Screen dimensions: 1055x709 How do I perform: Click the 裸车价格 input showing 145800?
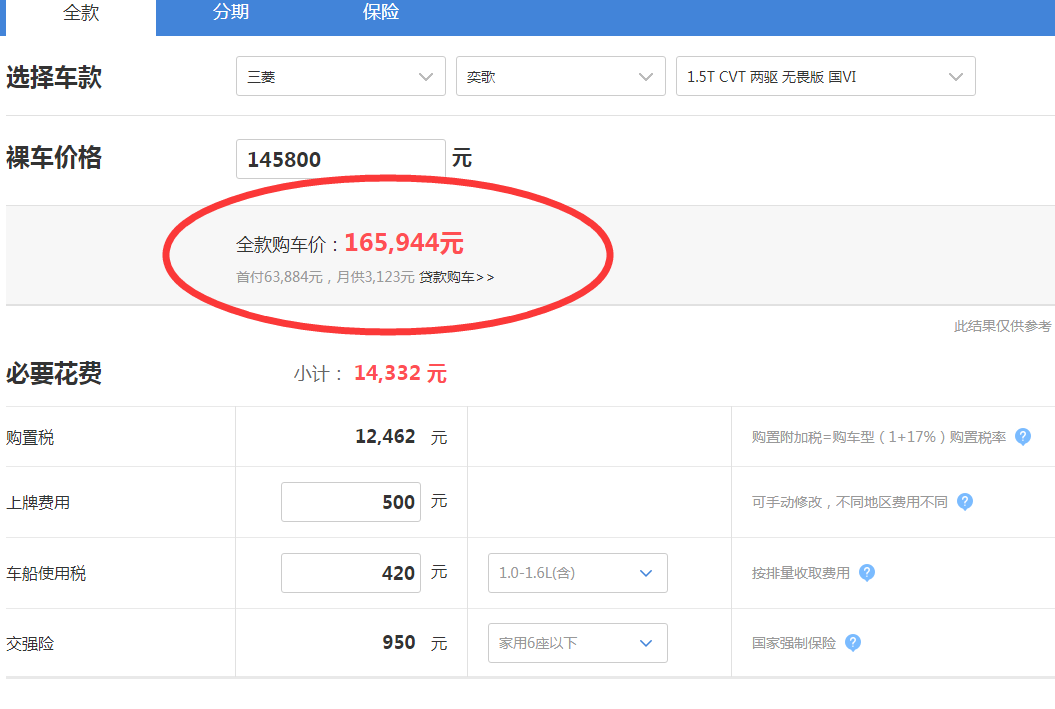(x=340, y=159)
